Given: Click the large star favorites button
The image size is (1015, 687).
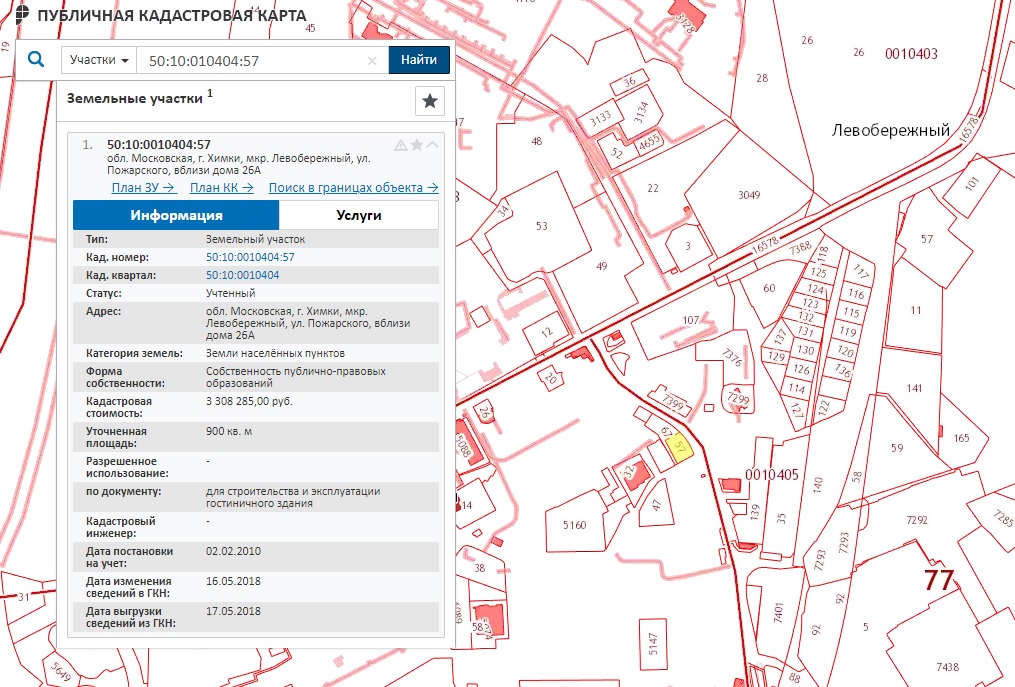Looking at the screenshot, I should (429, 100).
